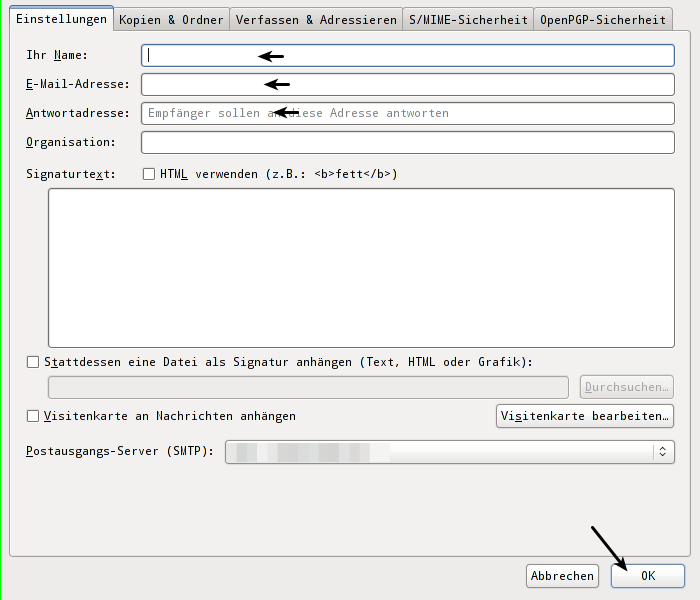The width and height of the screenshot is (700, 600).
Task: Open the OpenPGP-Sicherheit tab
Action: [603, 19]
